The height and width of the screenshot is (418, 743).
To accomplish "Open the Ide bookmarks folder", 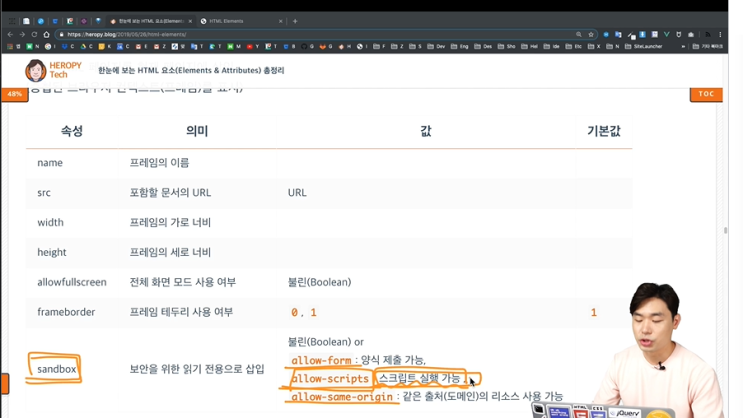I will coord(552,46).
